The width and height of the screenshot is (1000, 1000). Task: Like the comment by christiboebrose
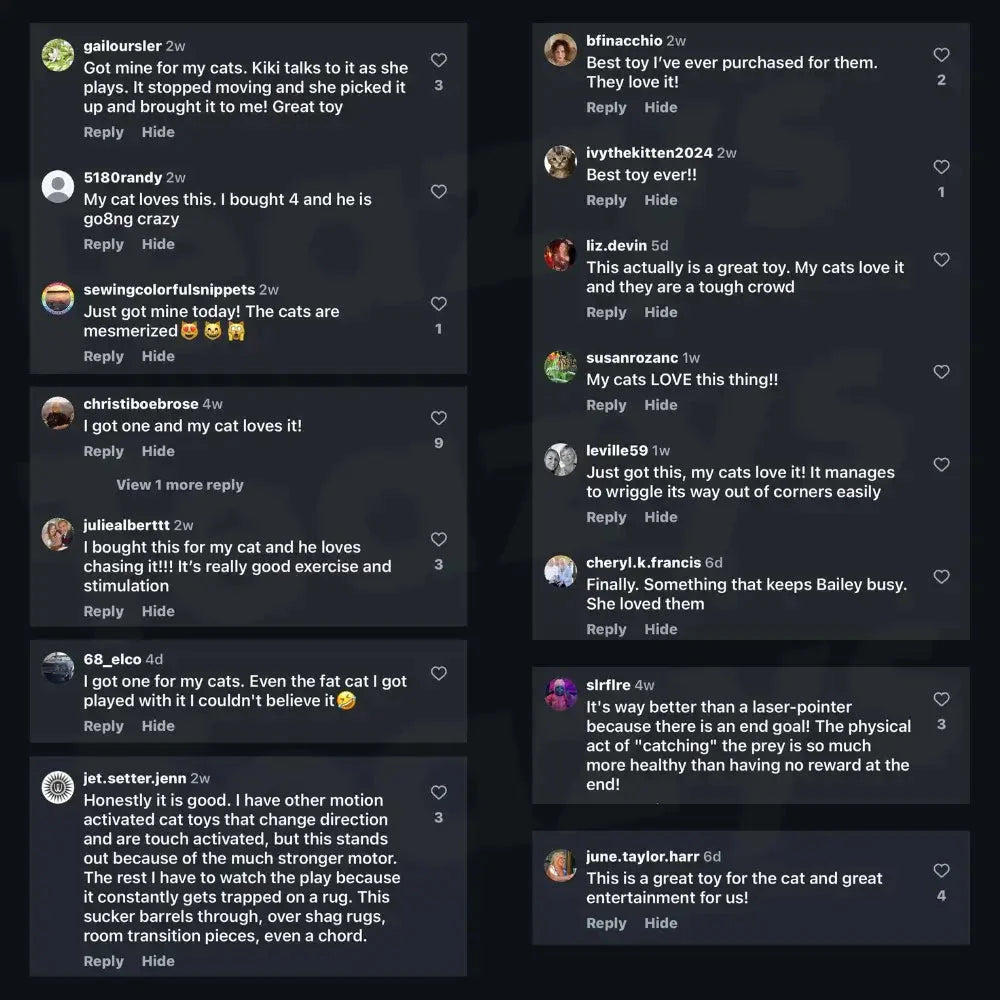(x=438, y=418)
